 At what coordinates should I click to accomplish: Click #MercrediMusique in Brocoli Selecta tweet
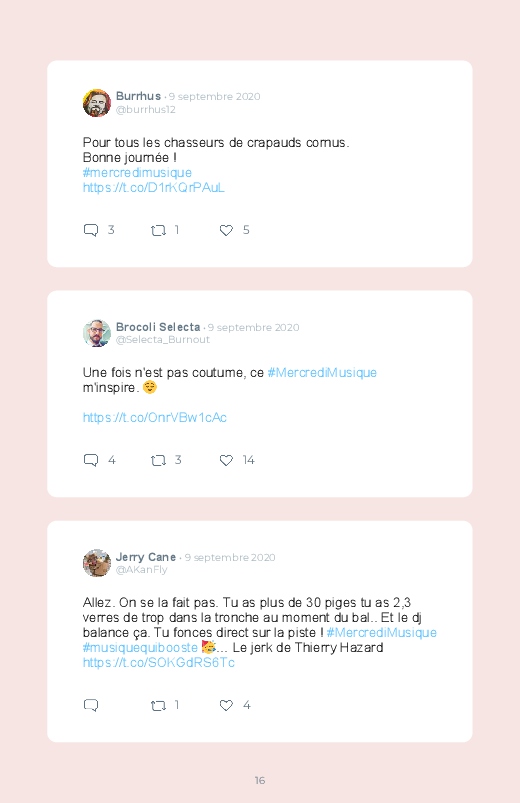pyautogui.click(x=322, y=372)
